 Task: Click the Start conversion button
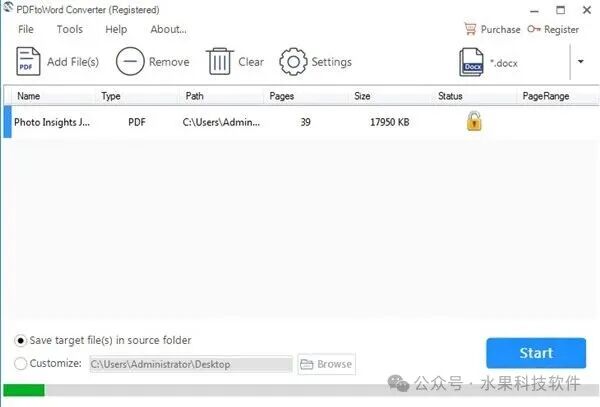coord(536,353)
